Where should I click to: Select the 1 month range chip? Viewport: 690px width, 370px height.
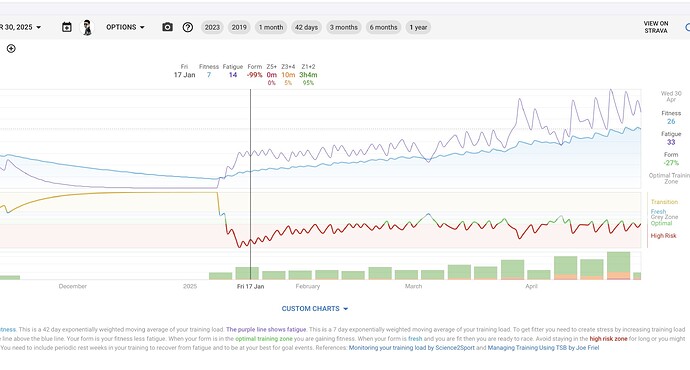(x=271, y=27)
